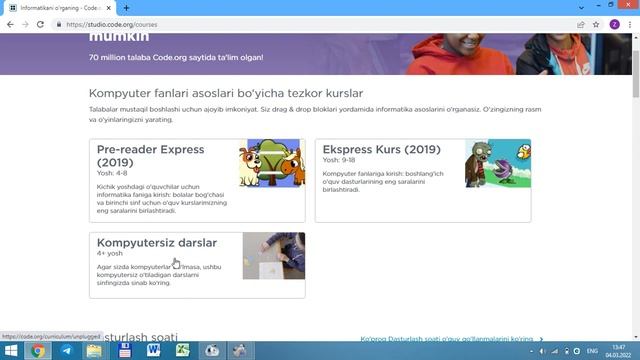Click the Kompyutersiz darslar photo thumbnail

point(273,256)
